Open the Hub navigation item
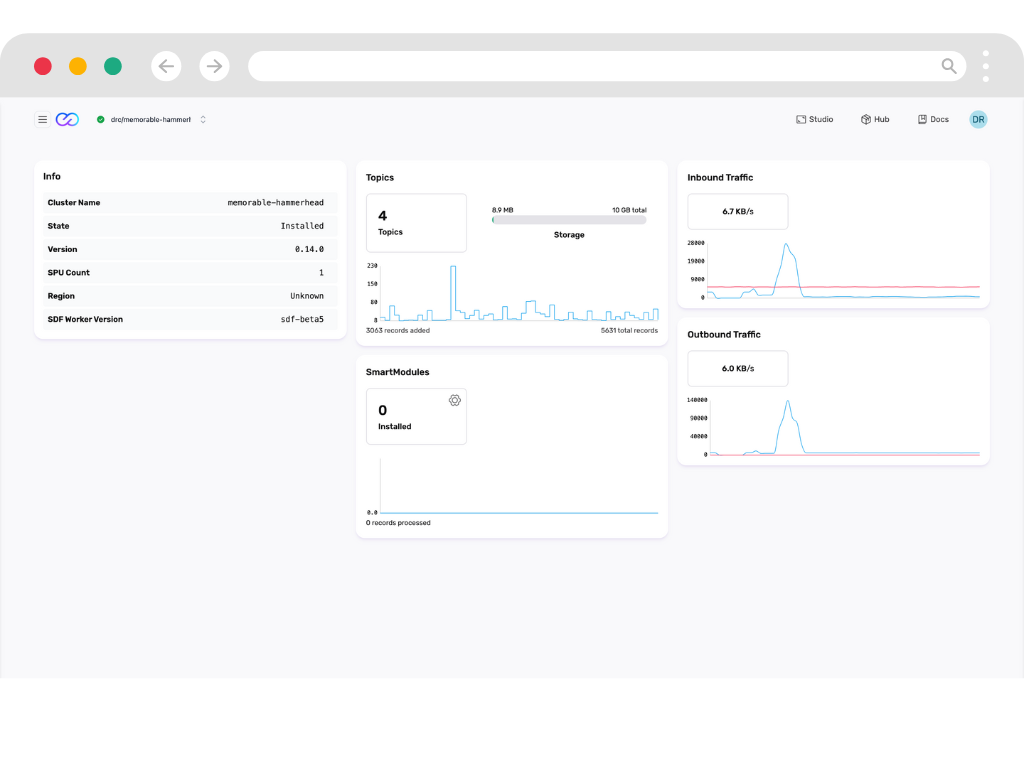 tap(874, 119)
